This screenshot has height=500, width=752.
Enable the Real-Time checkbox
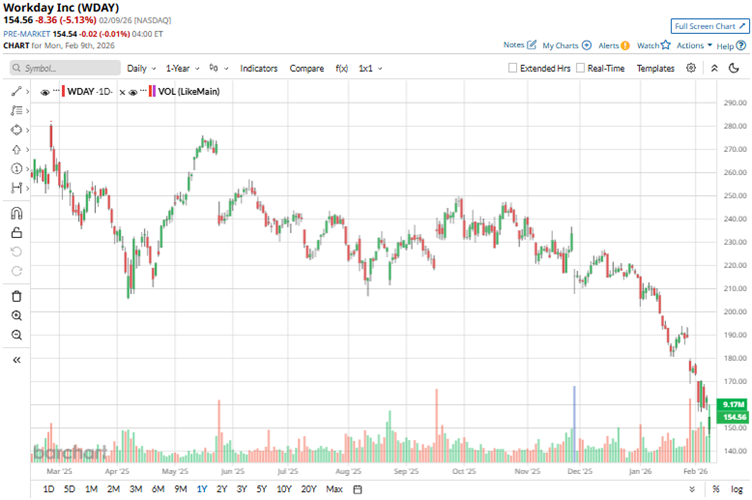click(x=580, y=68)
